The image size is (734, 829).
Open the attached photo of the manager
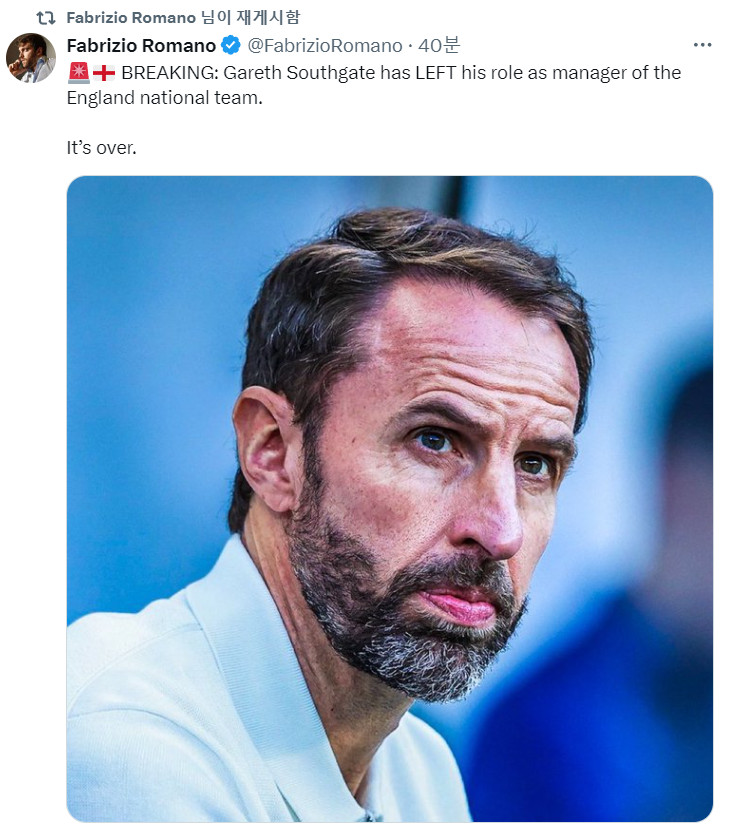click(x=390, y=499)
